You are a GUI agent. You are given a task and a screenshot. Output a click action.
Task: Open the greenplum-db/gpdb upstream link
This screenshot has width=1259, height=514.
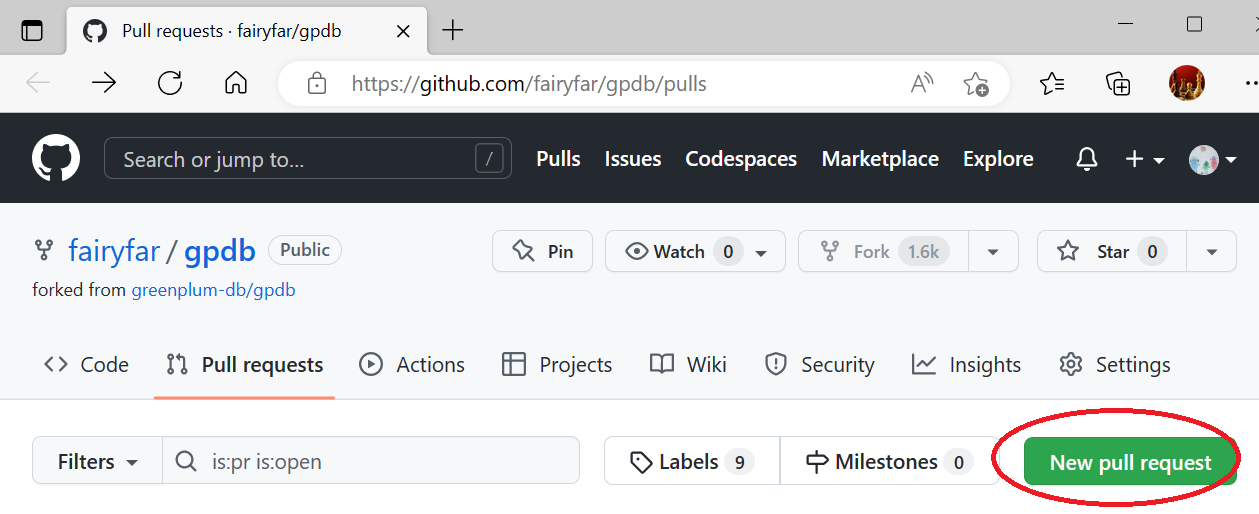213,290
